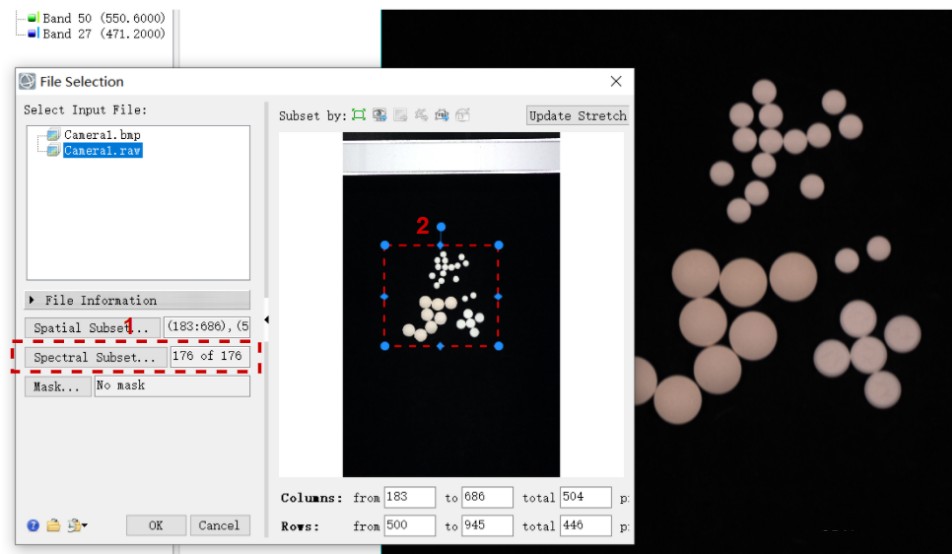Screen dimensions: 952x554
Task: Open the recent files dropdown icon
Action: 77,525
